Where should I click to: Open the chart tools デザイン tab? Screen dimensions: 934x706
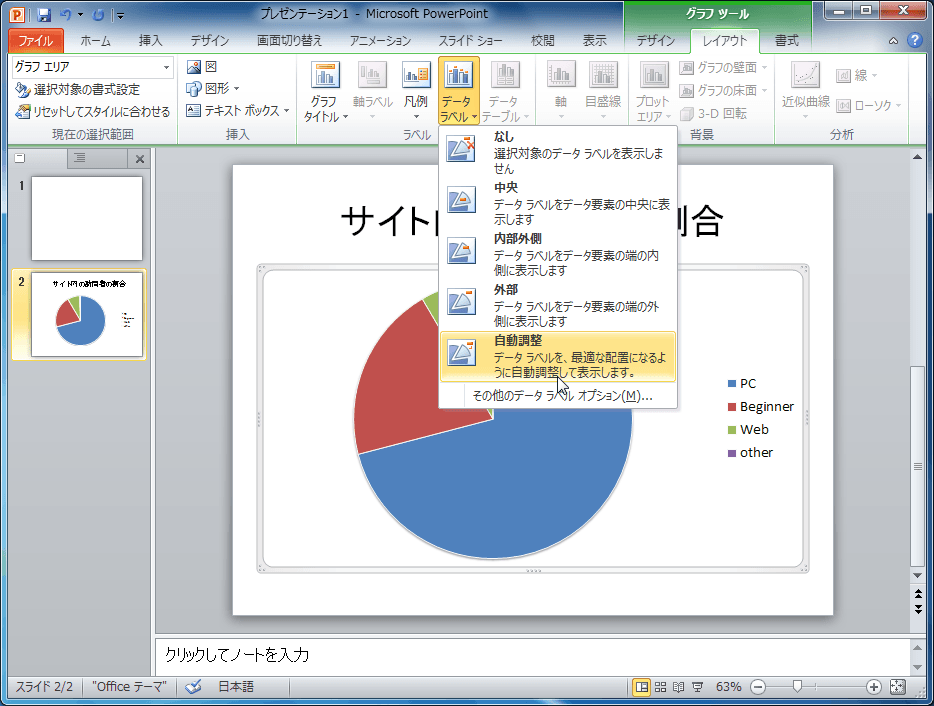[x=655, y=41]
